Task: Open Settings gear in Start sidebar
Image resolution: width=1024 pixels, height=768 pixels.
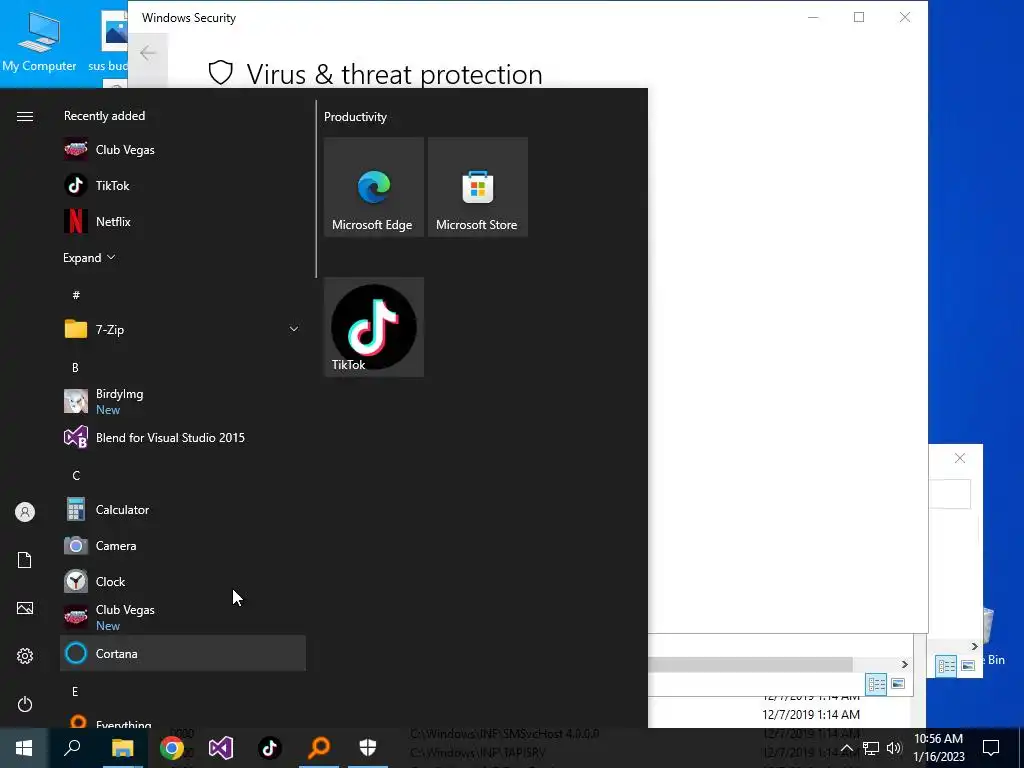Action: (25, 656)
